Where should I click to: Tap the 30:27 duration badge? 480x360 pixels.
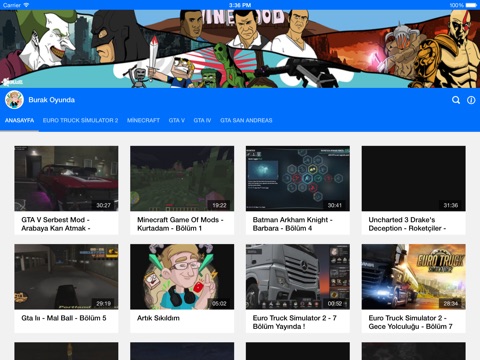103,205
